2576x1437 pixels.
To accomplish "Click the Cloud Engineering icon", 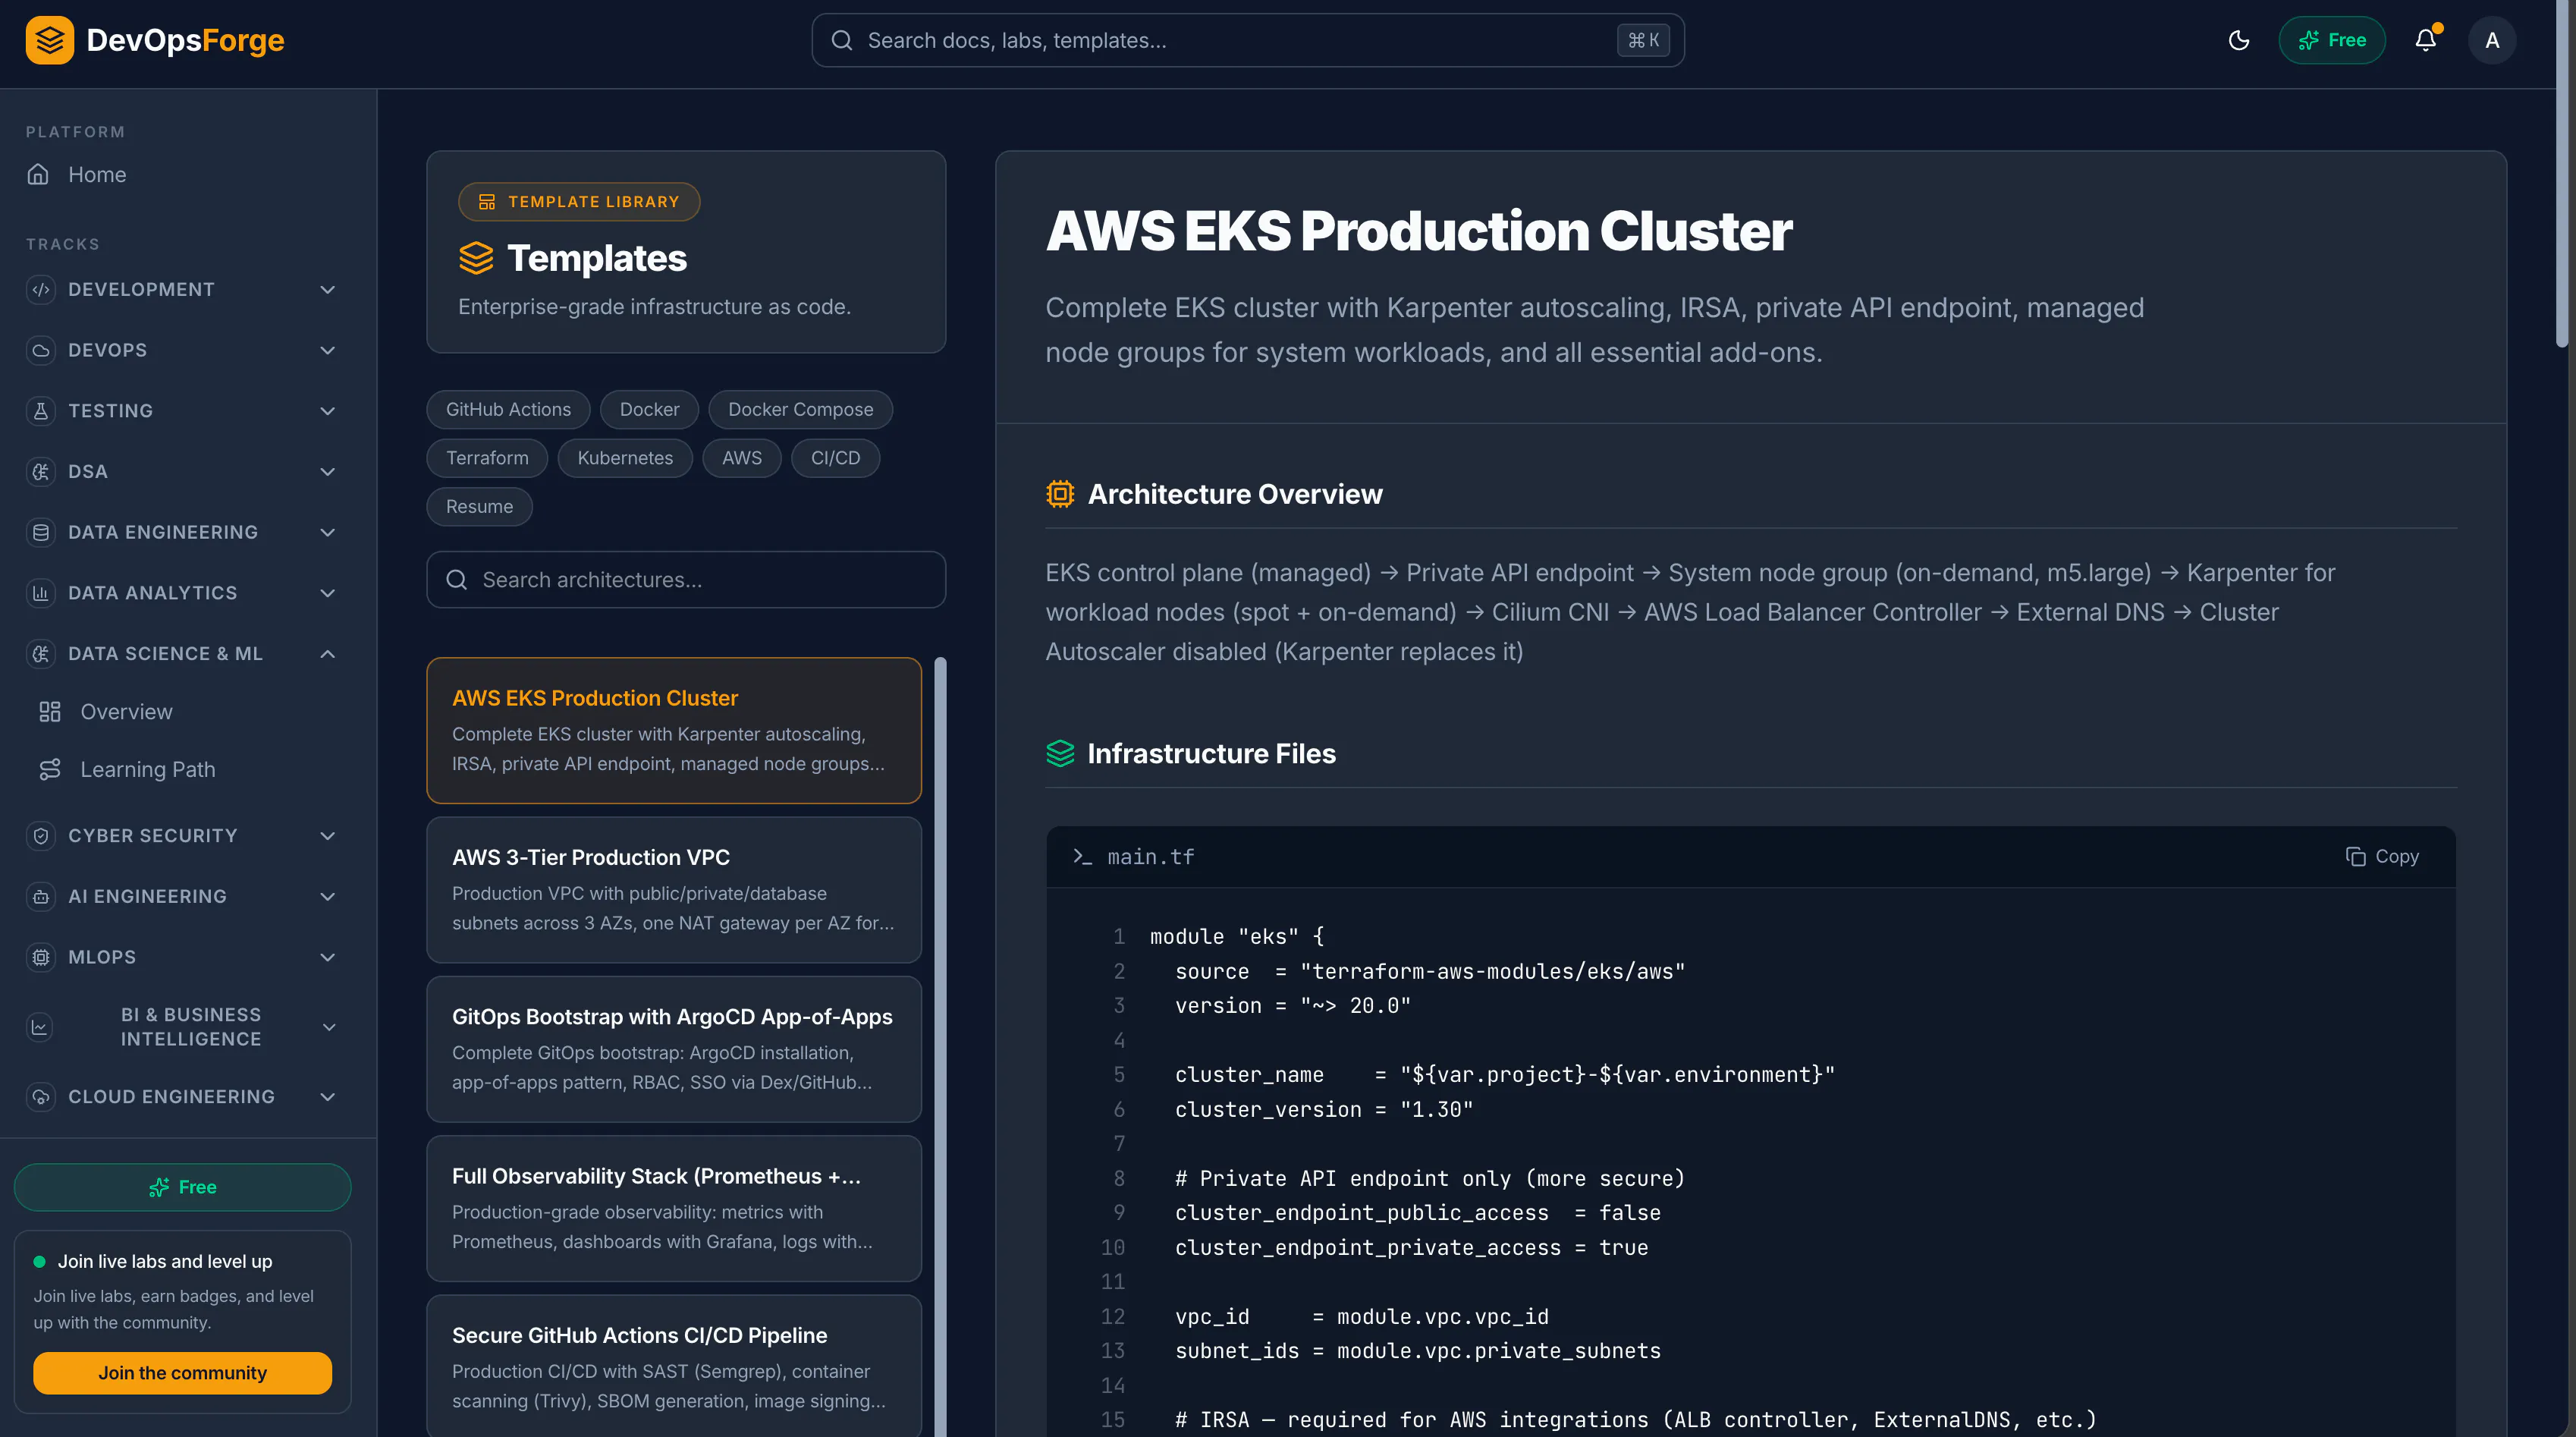I will pos(41,1097).
